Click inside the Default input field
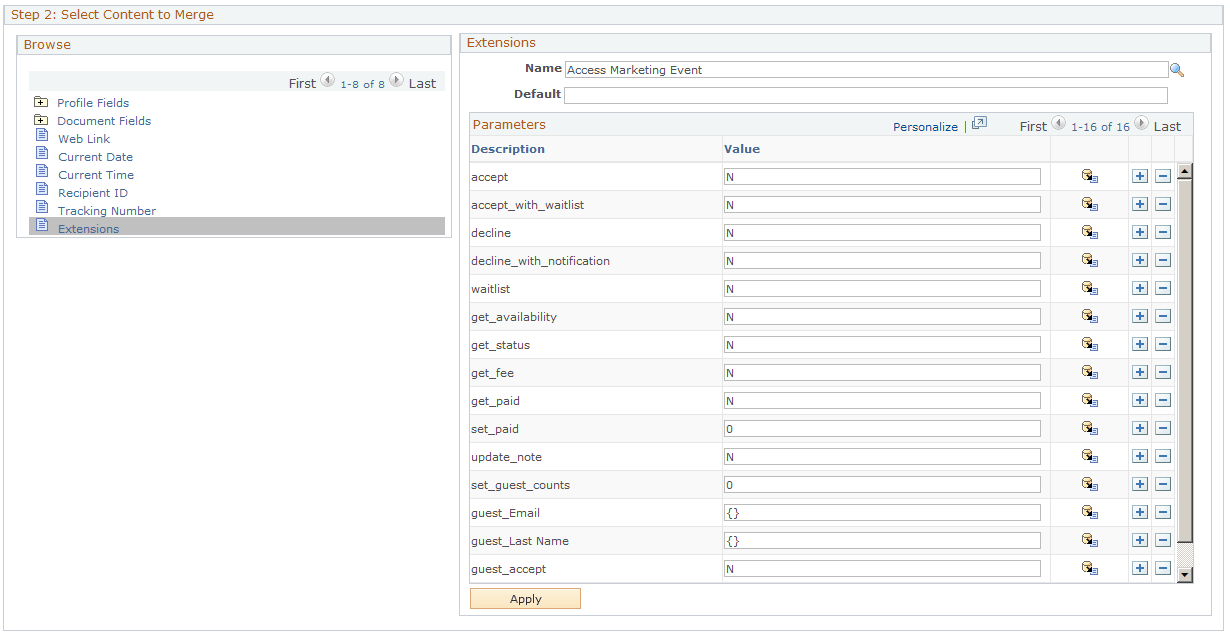The height and width of the screenshot is (636, 1230). [800, 95]
